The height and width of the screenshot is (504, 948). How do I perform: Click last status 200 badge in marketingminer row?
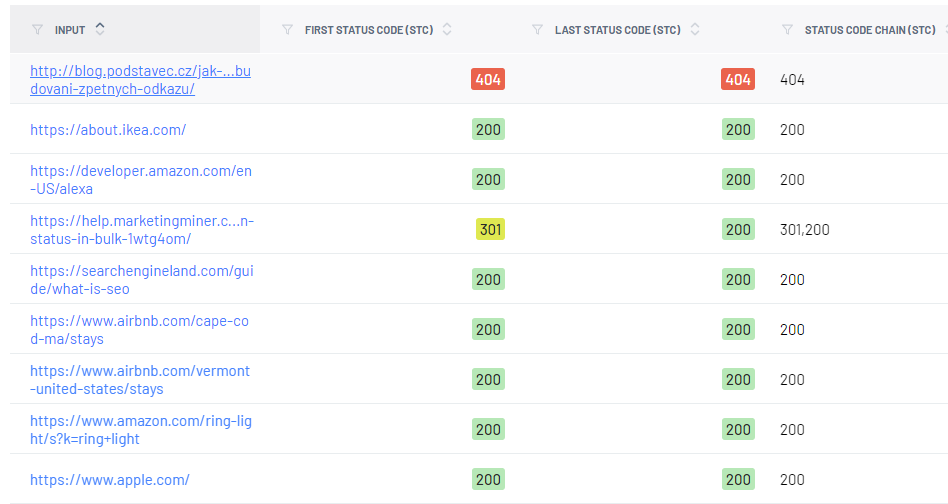(x=738, y=230)
